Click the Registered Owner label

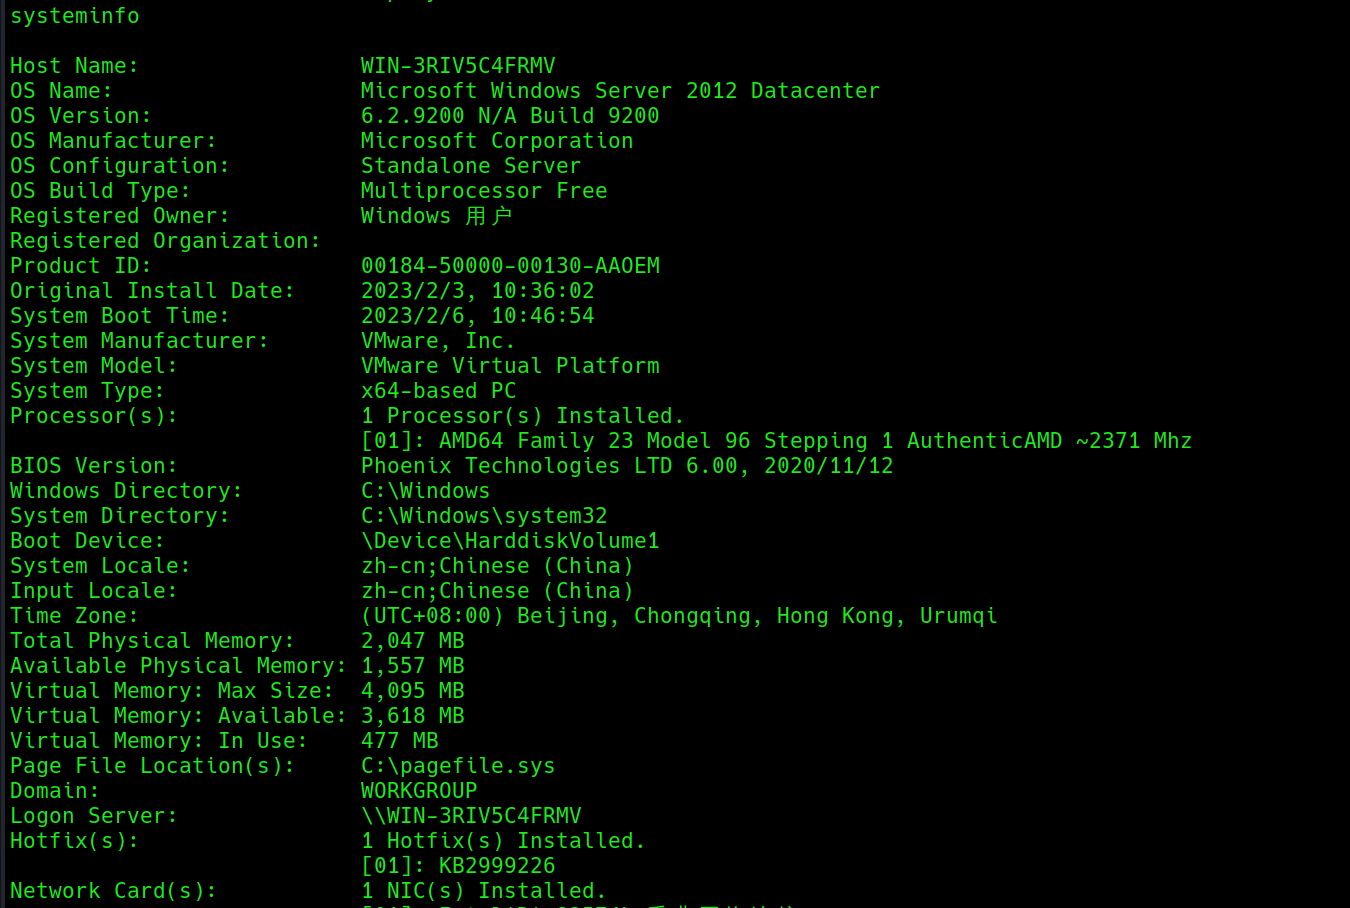[119, 216]
